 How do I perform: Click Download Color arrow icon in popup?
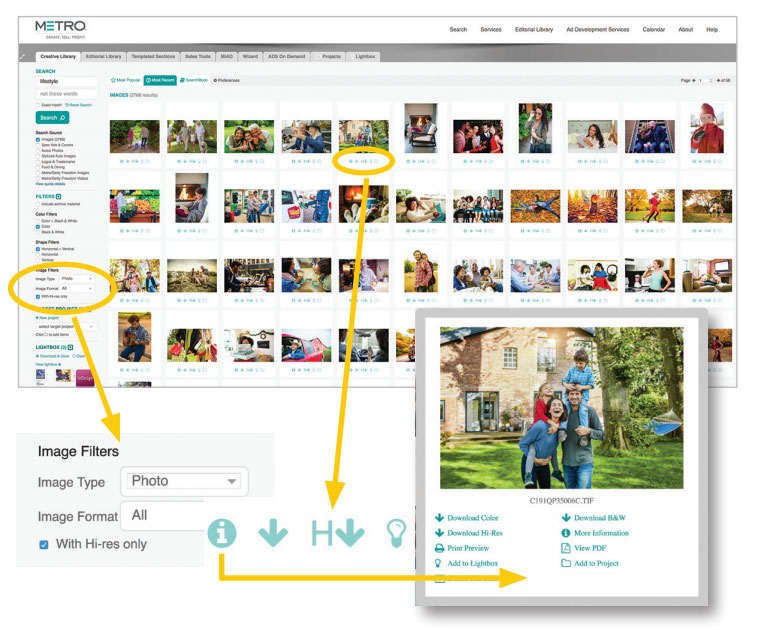(440, 518)
